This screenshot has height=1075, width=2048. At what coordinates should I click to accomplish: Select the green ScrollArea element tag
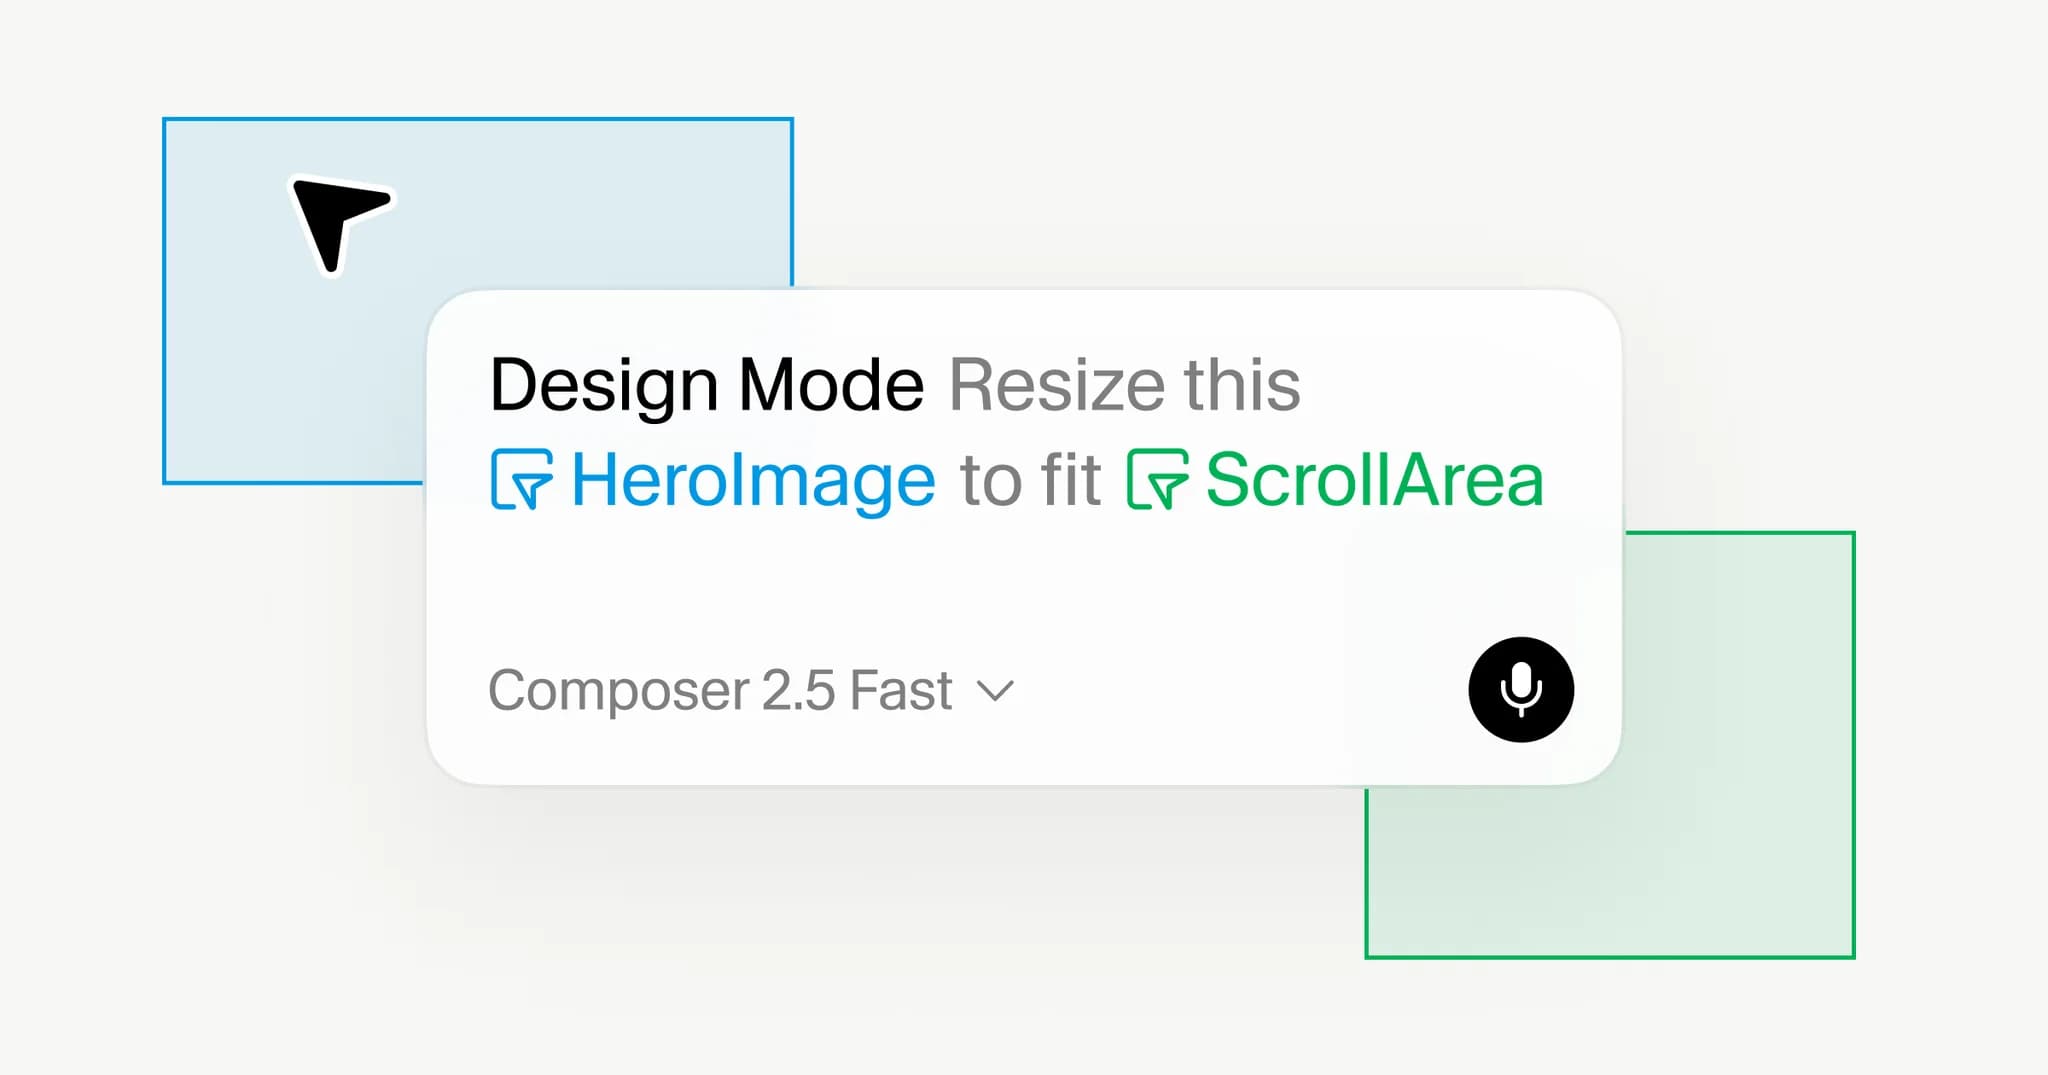1336,480
